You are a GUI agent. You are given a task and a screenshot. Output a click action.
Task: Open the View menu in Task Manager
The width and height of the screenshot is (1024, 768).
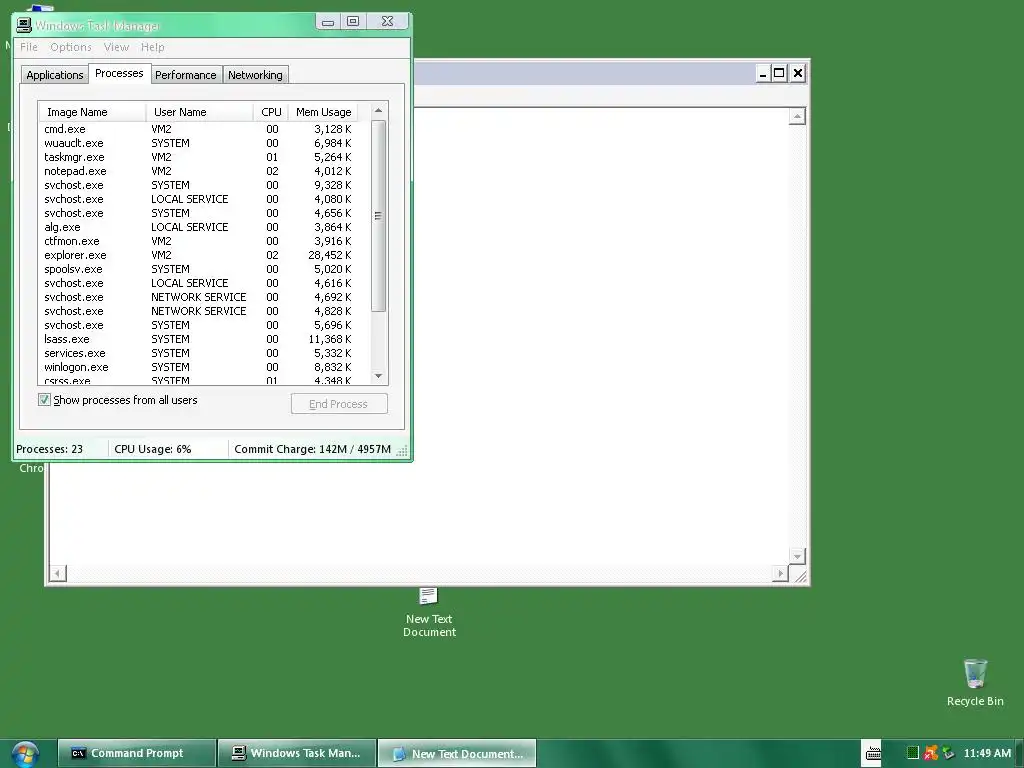[x=116, y=47]
